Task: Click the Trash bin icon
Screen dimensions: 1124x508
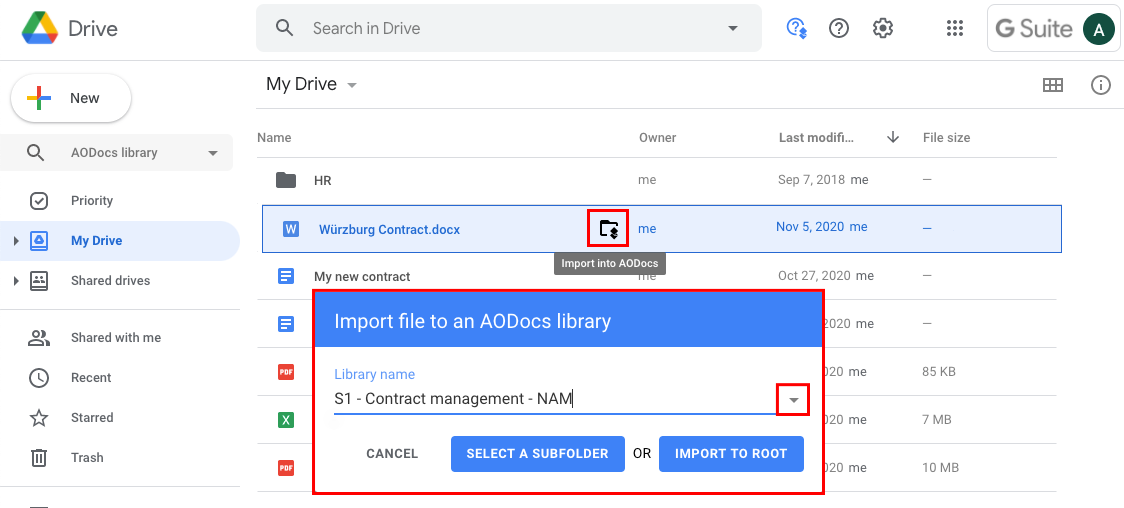Action: (39, 458)
